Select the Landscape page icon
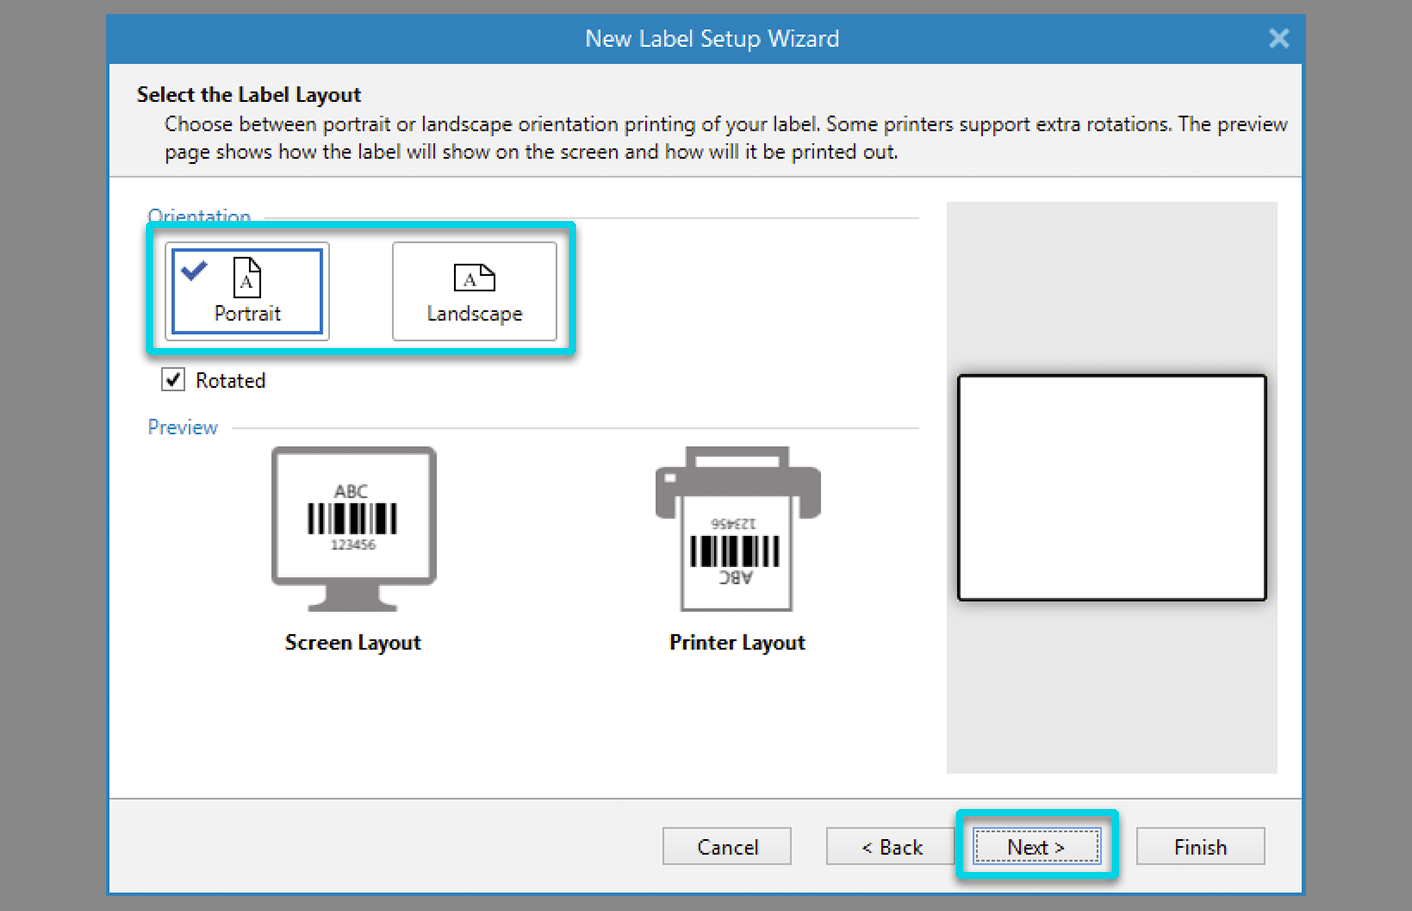Viewport: 1412px width, 911px height. click(474, 277)
